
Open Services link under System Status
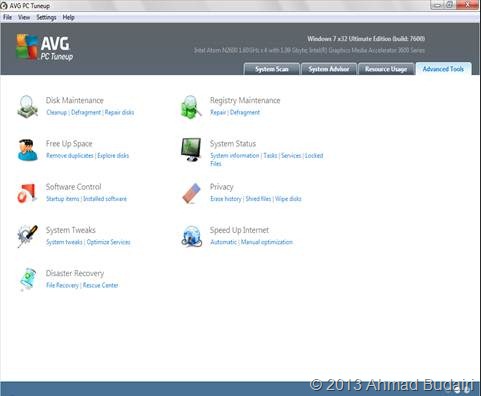[x=291, y=156]
